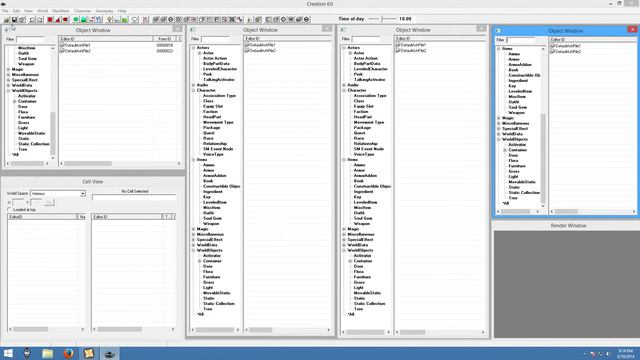640x360 pixels.
Task: Click the redo arrow toolbar icon
Action: coord(40,20)
